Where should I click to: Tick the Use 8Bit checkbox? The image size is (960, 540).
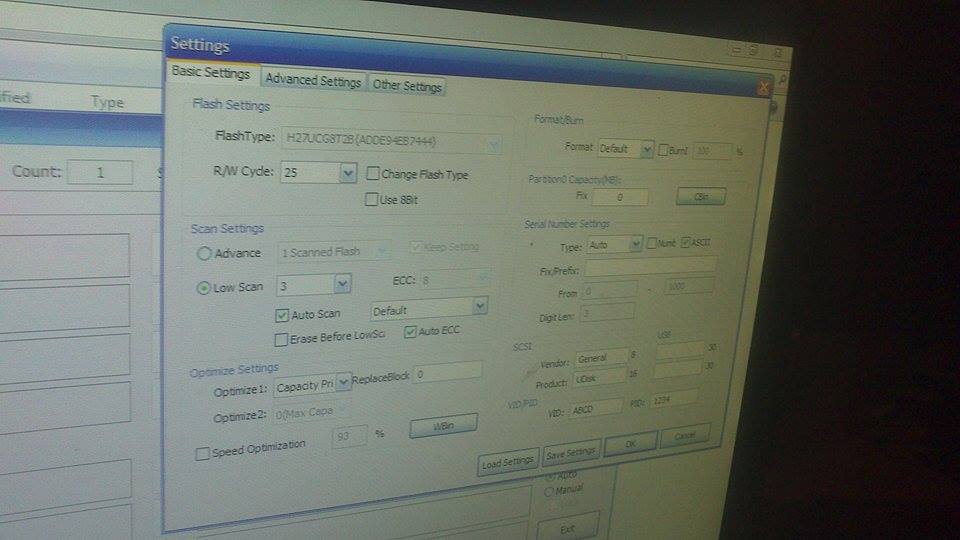[371, 200]
